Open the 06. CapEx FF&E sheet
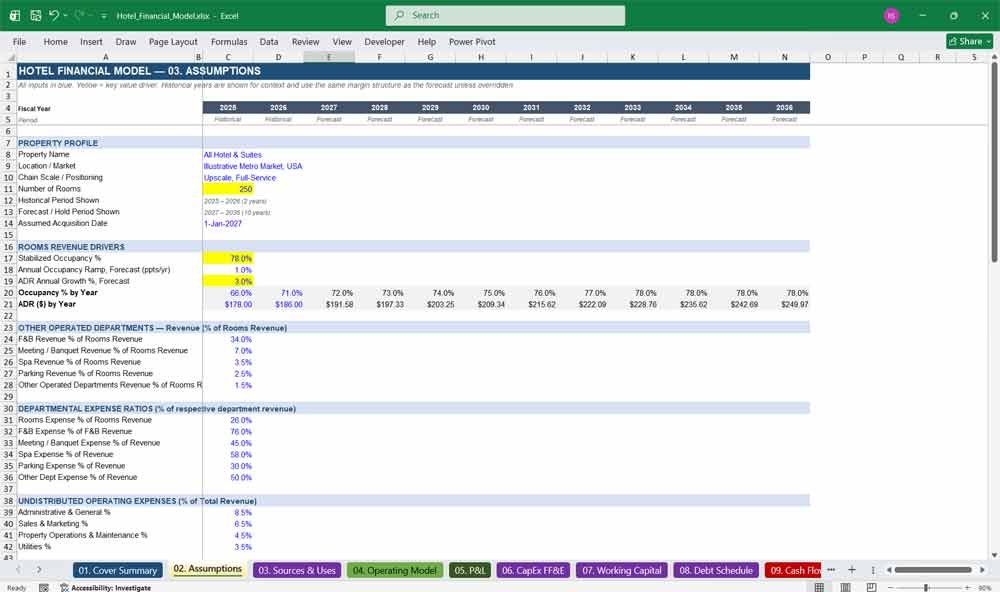The width and height of the screenshot is (1000, 592). click(533, 570)
